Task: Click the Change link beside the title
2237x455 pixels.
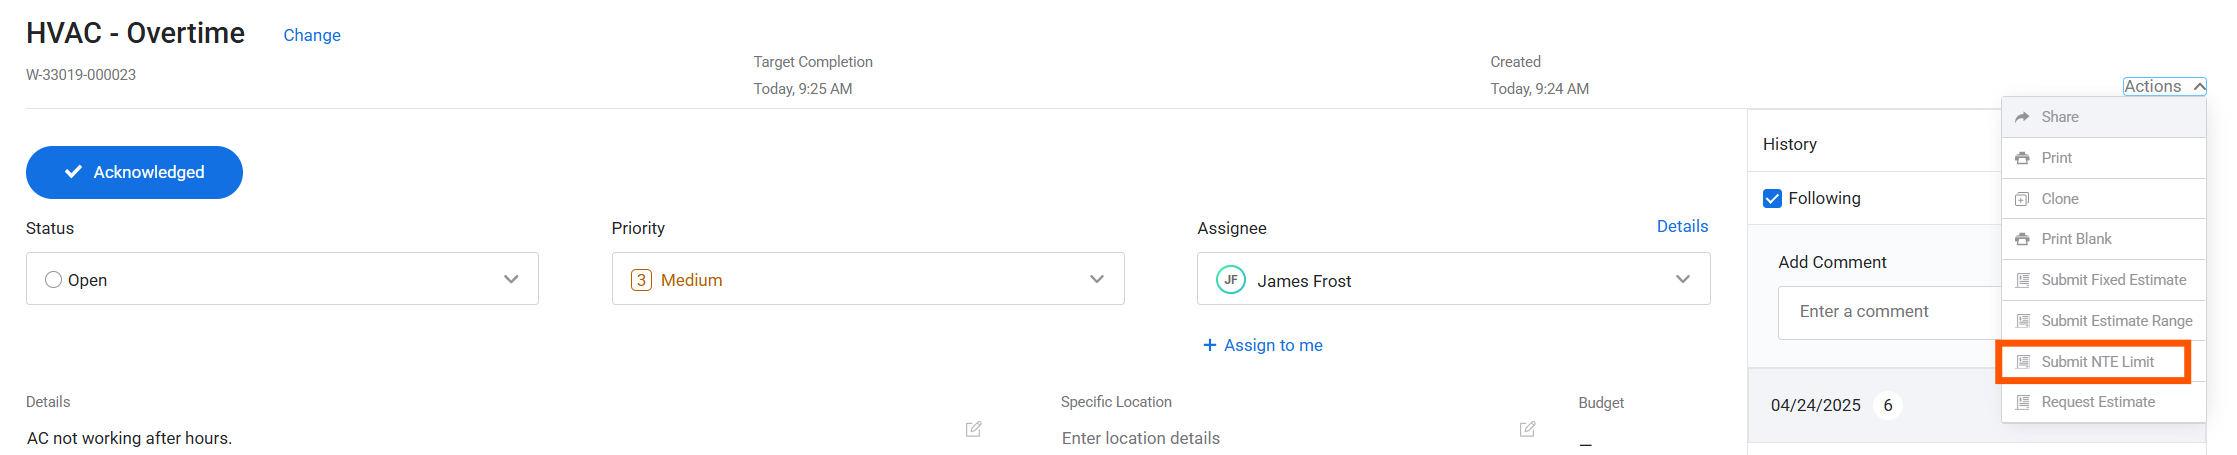Action: click(312, 35)
